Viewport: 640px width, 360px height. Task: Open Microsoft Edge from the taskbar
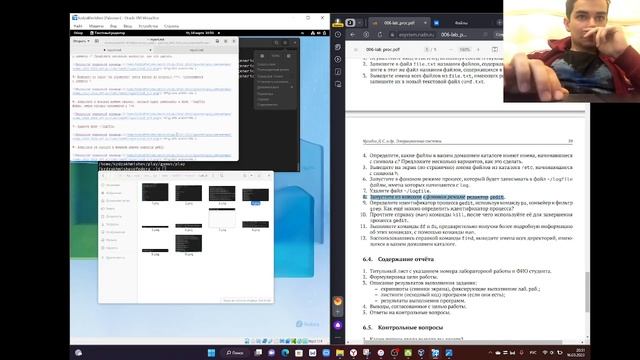pyautogui.click(x=285, y=353)
